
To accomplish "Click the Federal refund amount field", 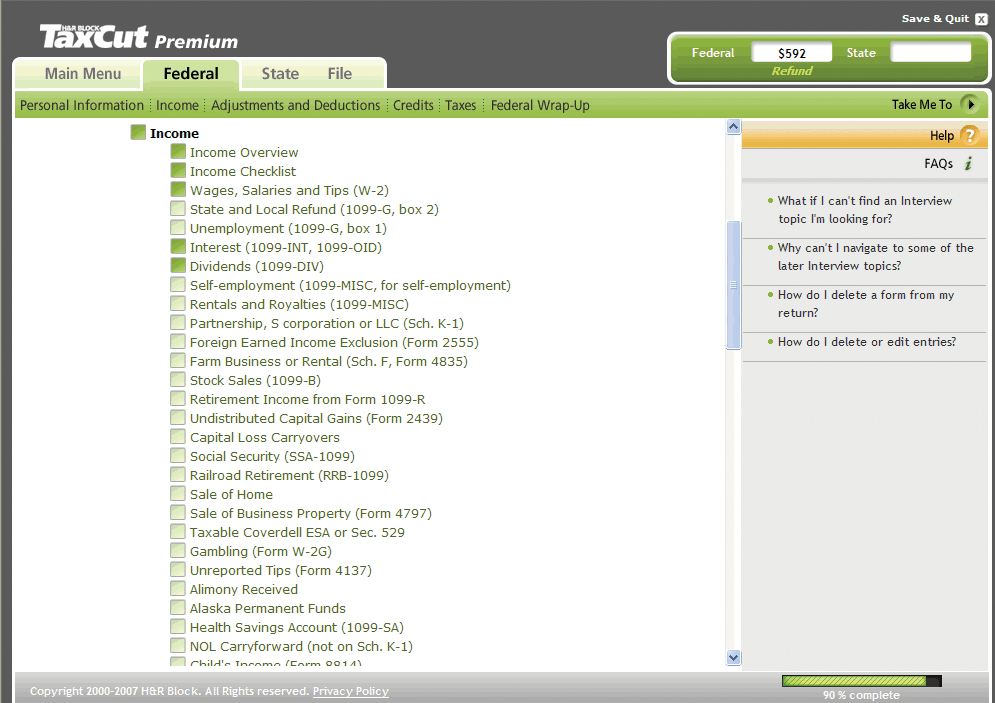I will 791,53.
